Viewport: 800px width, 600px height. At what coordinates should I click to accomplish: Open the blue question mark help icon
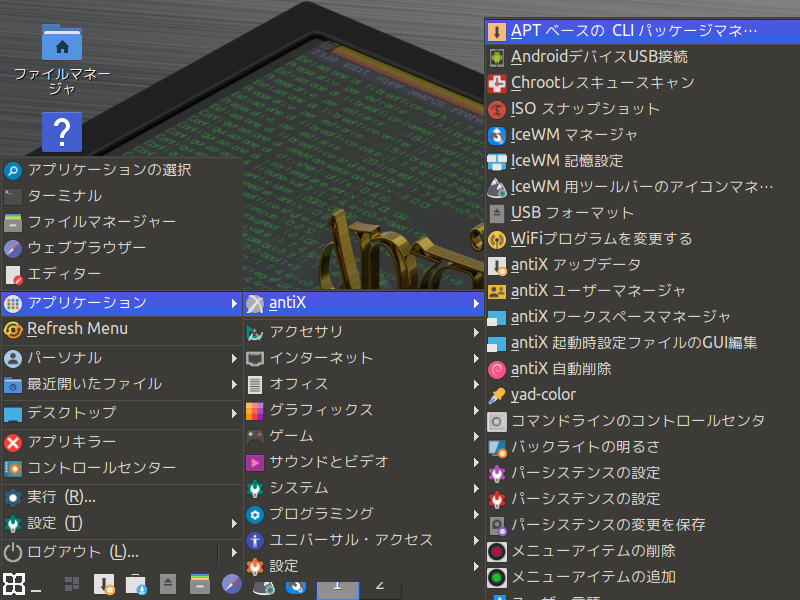(62, 132)
